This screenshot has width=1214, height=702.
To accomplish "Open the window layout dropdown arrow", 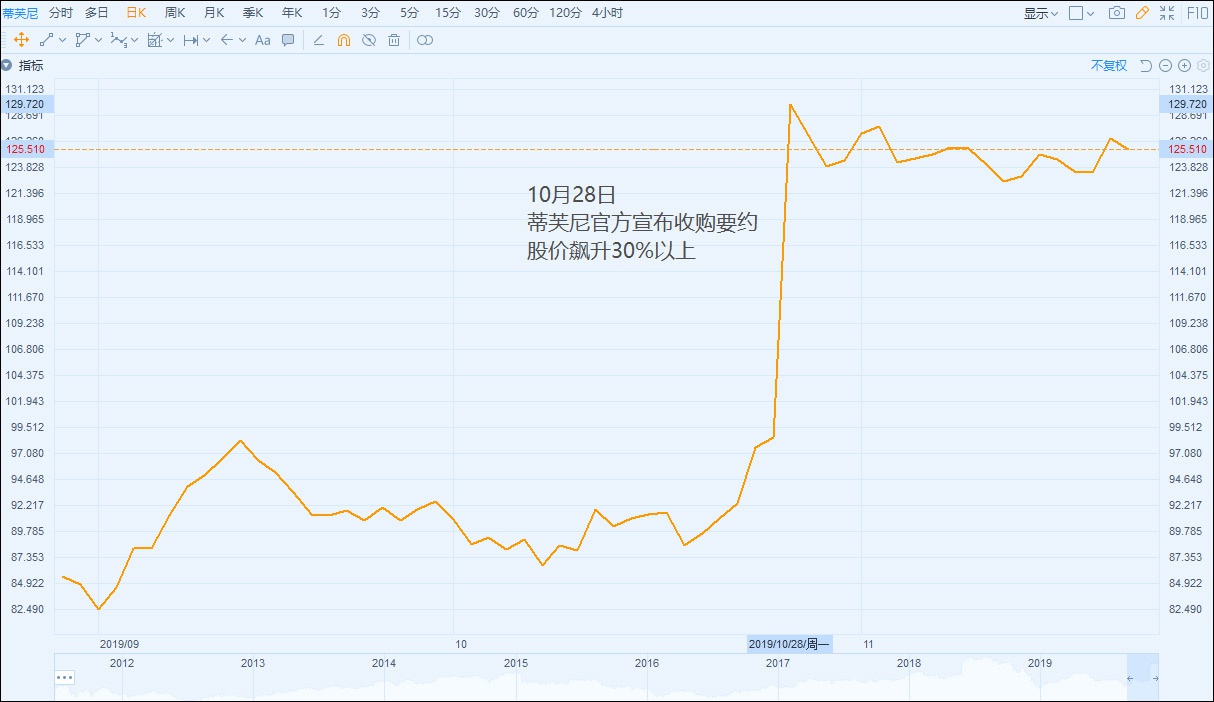I will point(1090,13).
